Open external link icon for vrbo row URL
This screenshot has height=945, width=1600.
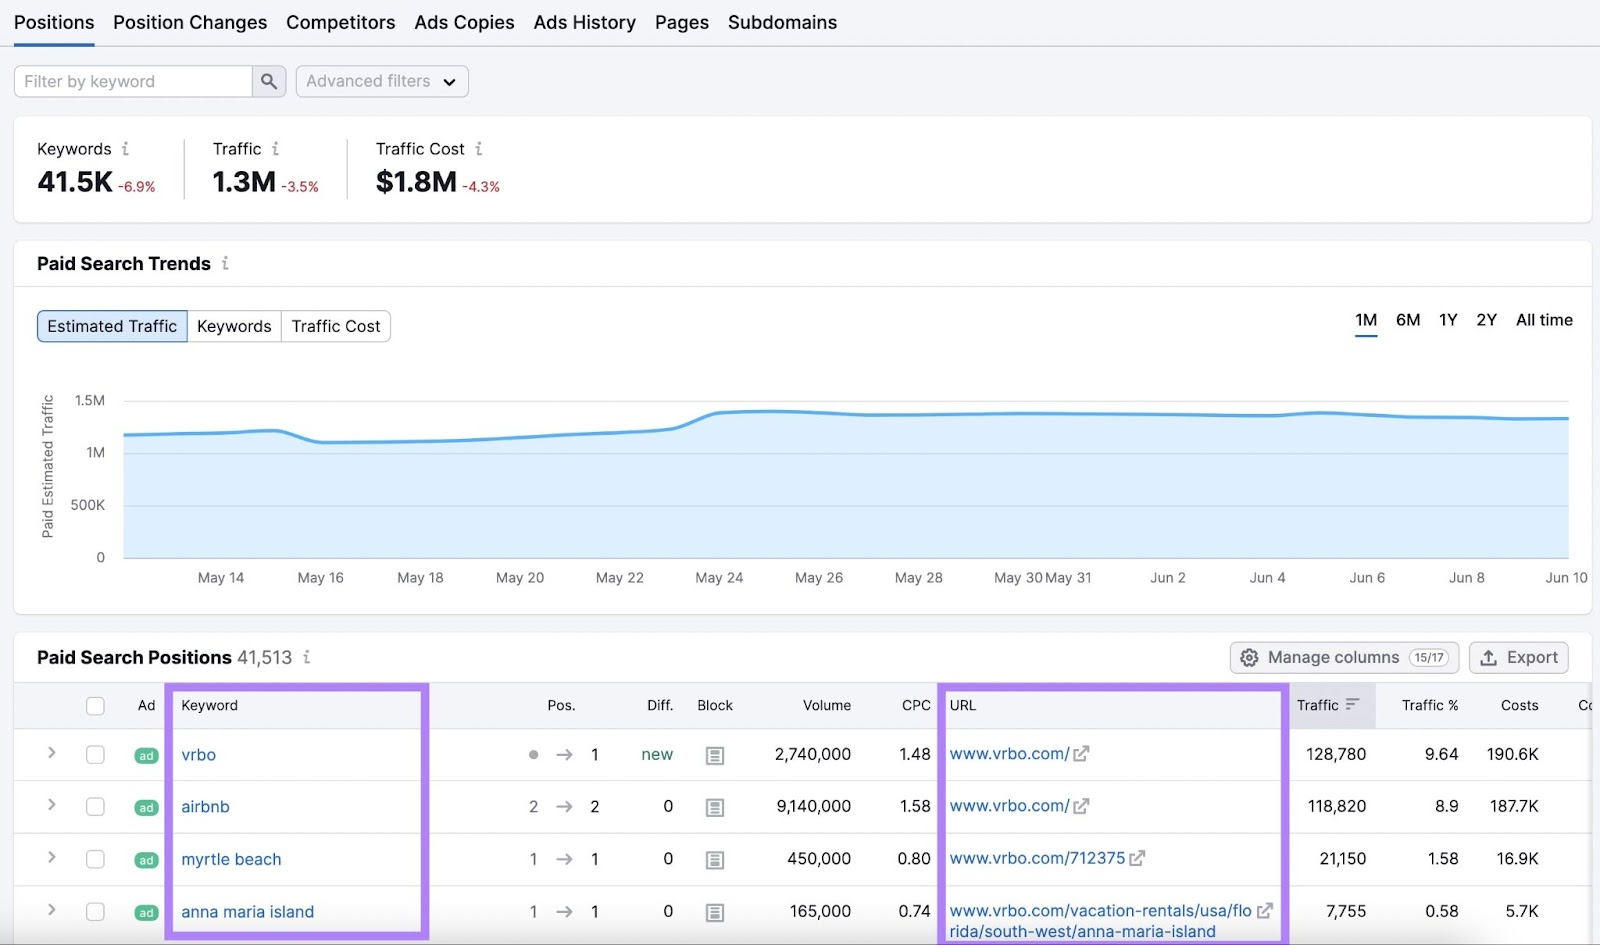click(x=1081, y=754)
